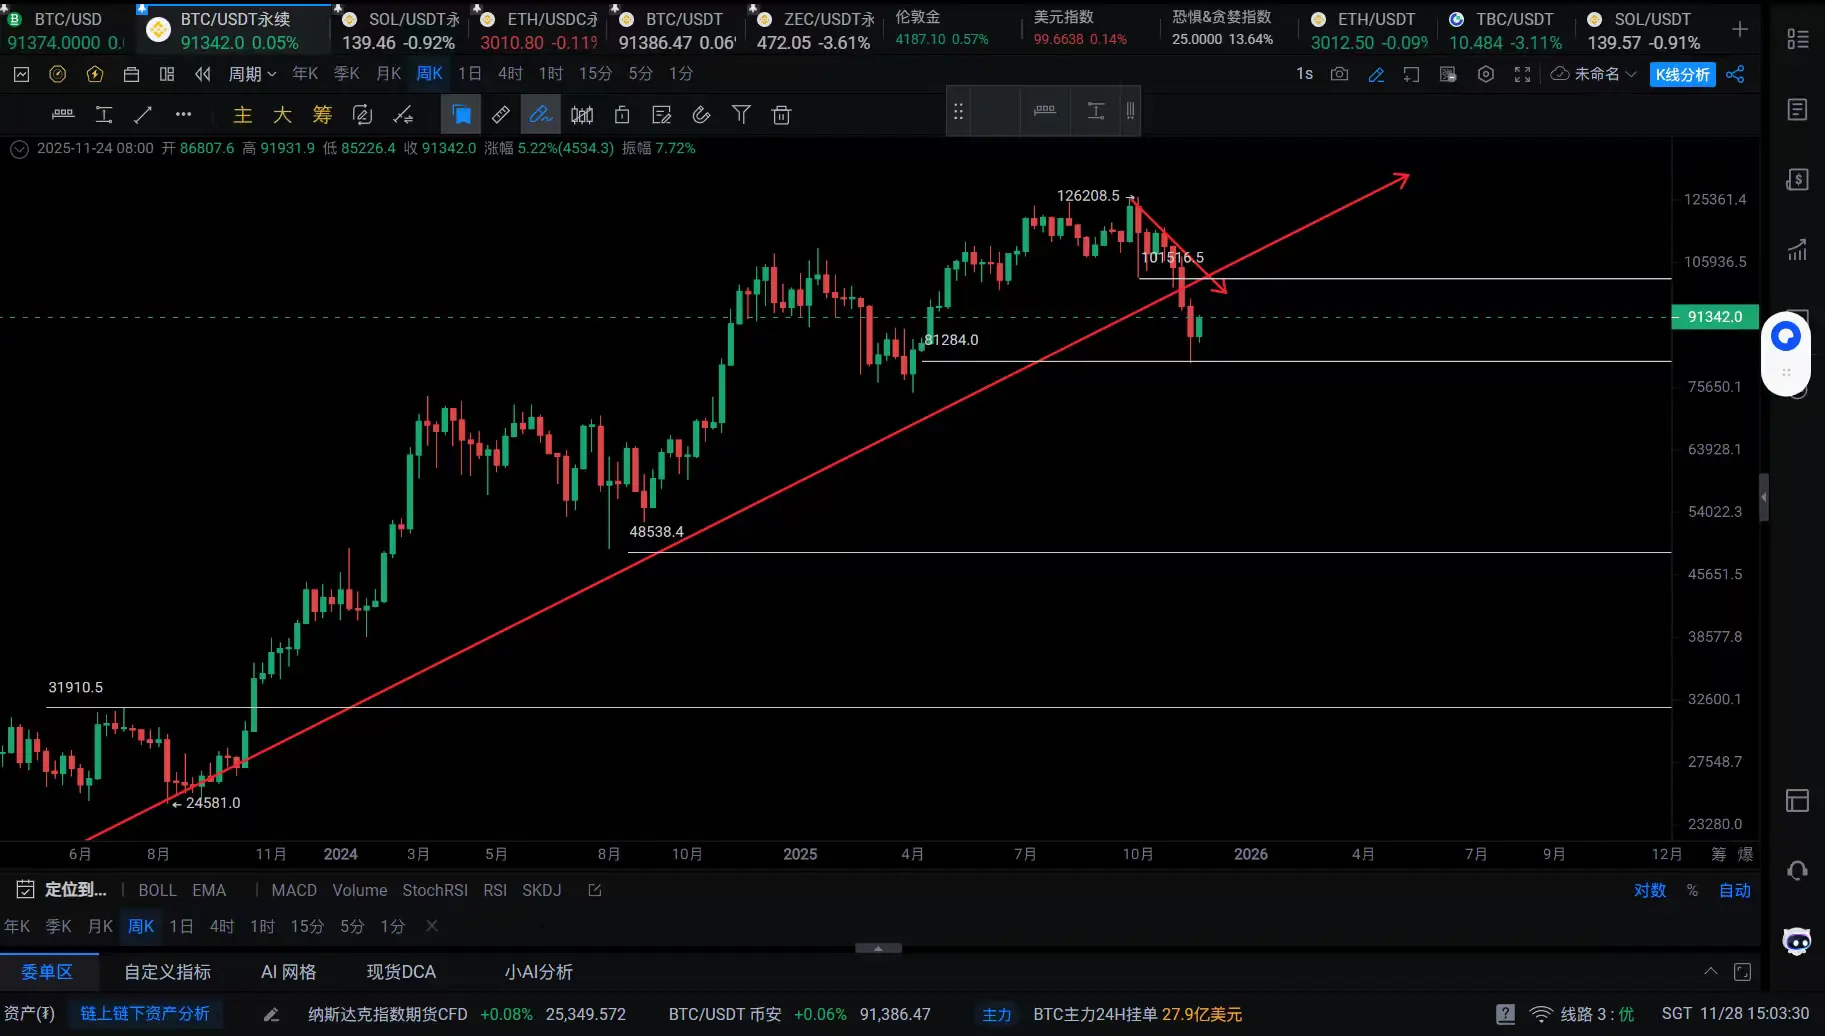
Task: Open the AI 网格 tab
Action: (x=288, y=972)
